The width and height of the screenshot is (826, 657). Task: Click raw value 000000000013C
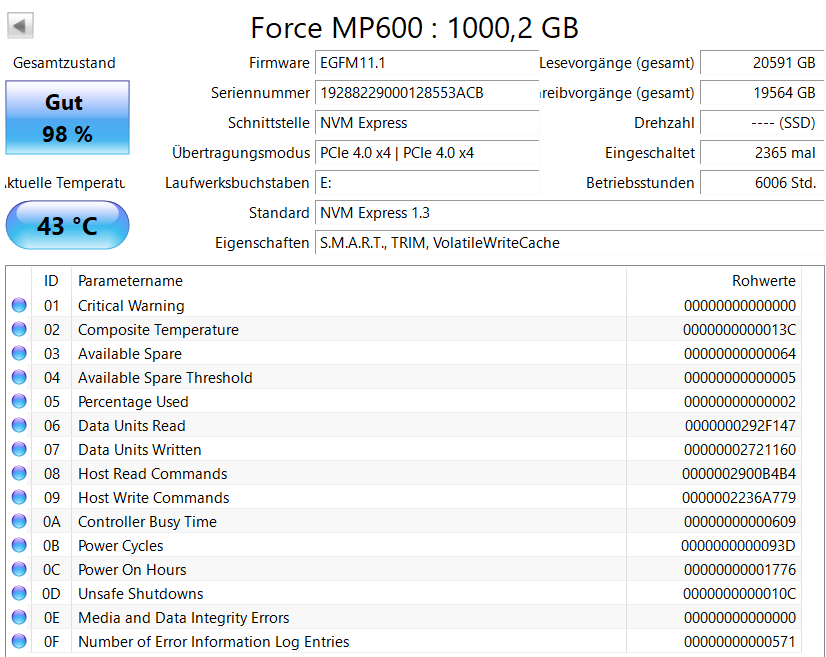point(740,330)
